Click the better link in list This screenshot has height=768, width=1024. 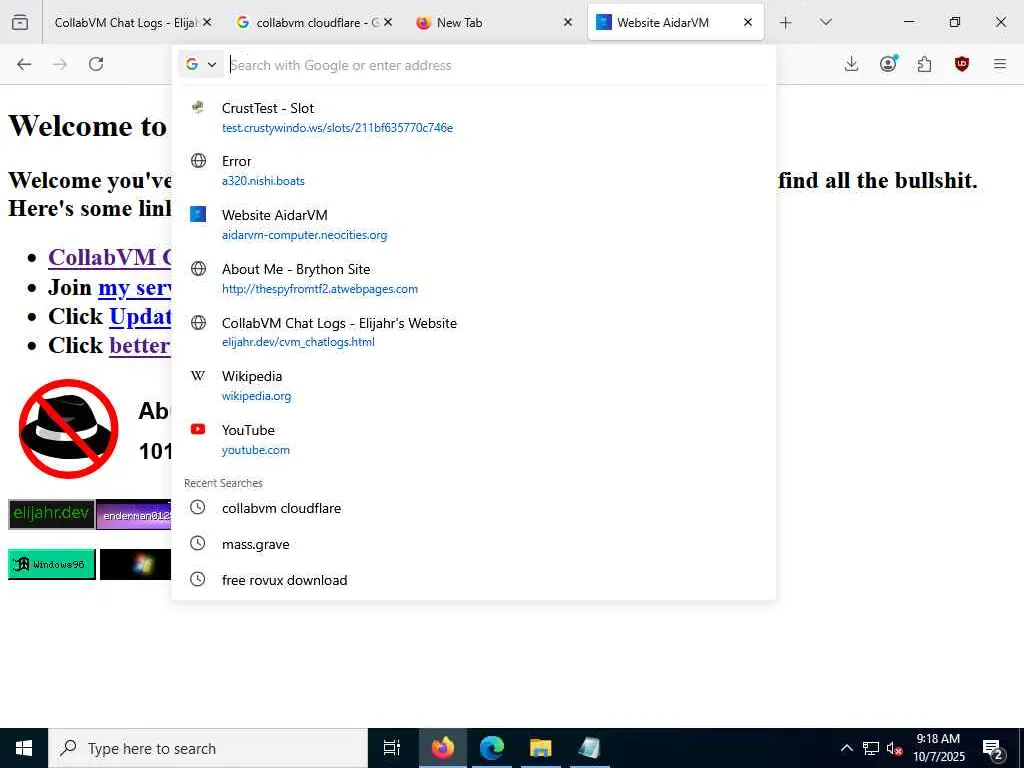point(140,345)
